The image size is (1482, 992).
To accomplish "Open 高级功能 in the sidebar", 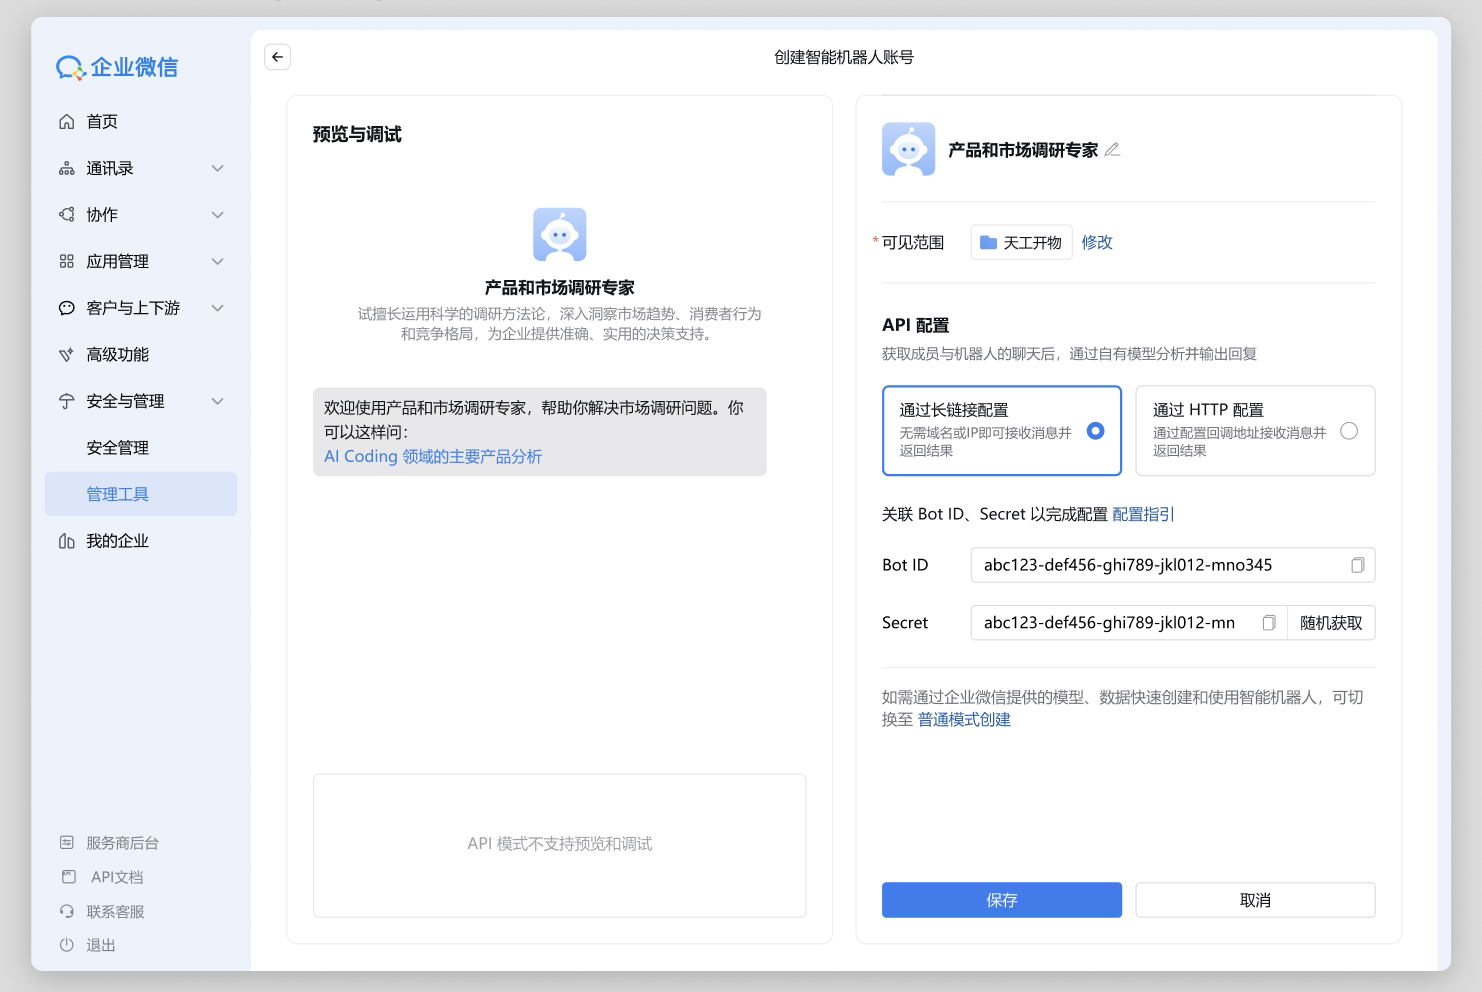I will pos(117,354).
